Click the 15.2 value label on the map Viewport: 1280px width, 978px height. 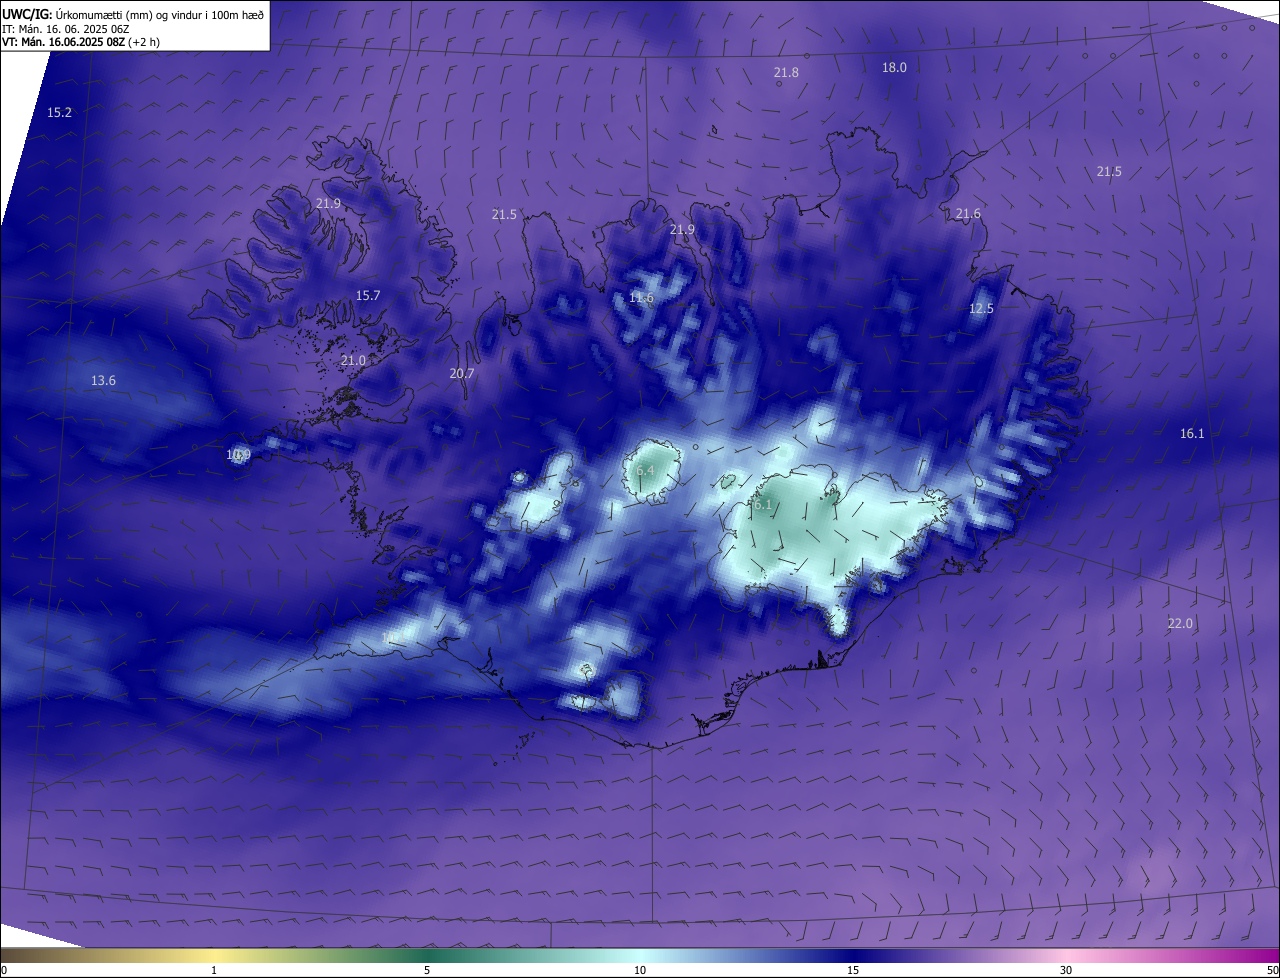click(60, 113)
